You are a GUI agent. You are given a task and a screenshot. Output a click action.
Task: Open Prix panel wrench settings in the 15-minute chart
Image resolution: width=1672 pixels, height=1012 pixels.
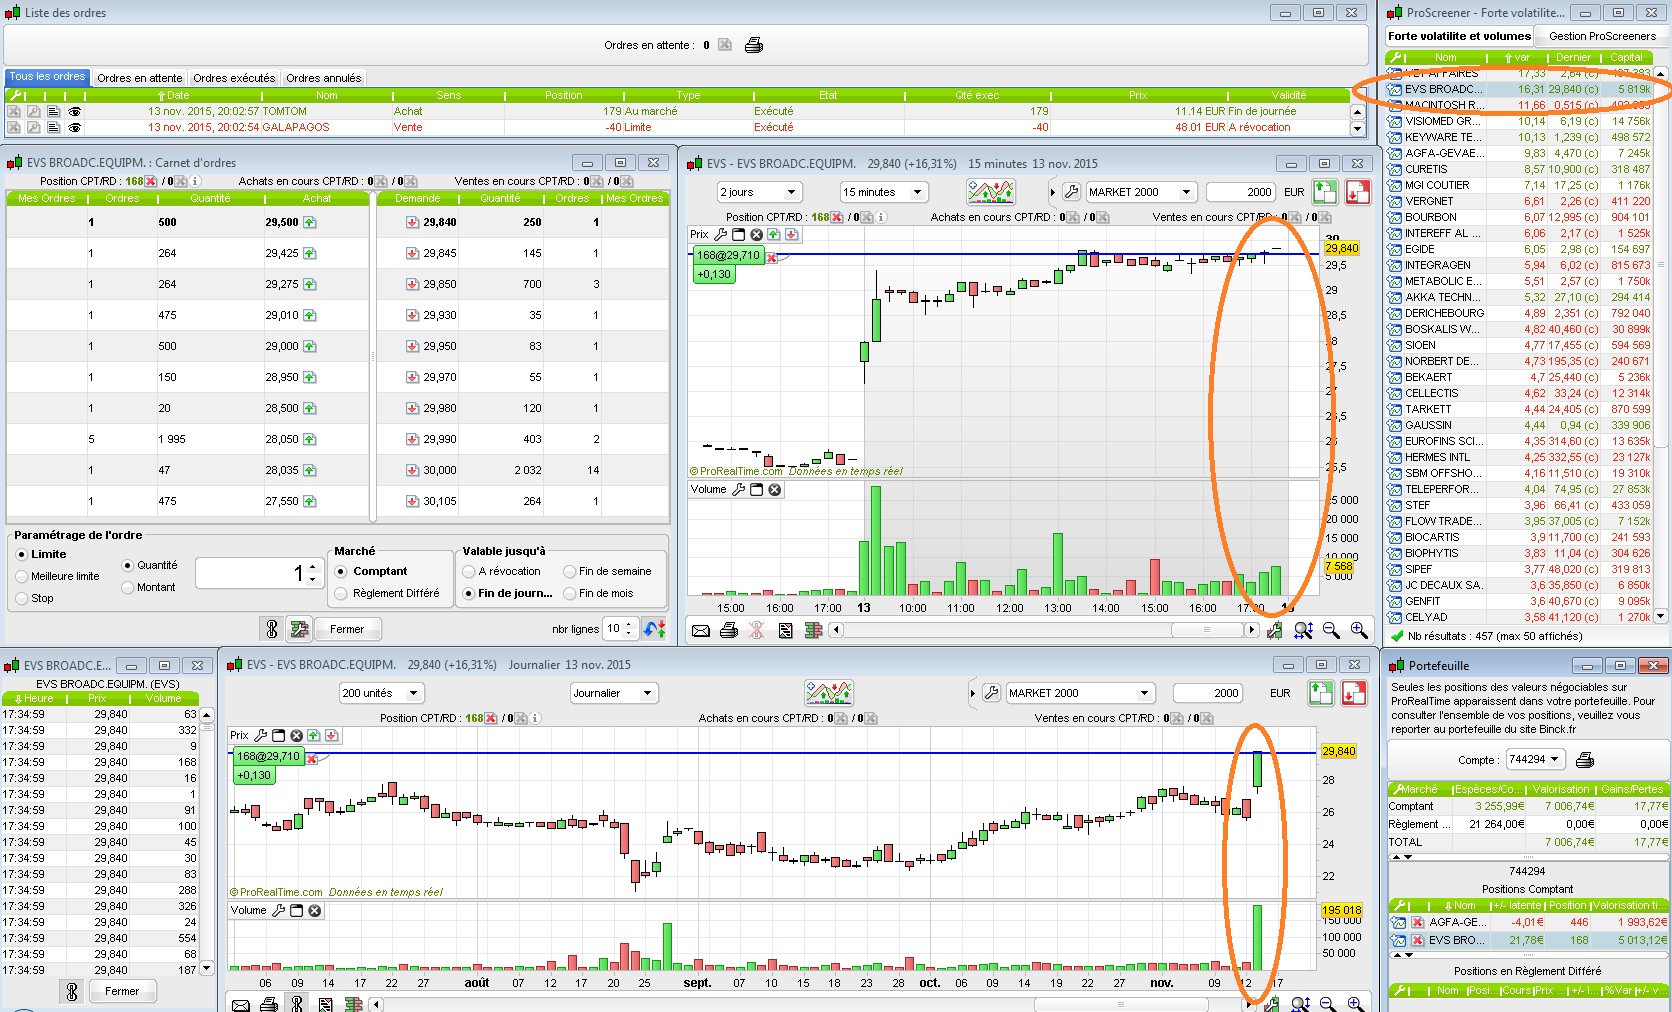pos(720,235)
